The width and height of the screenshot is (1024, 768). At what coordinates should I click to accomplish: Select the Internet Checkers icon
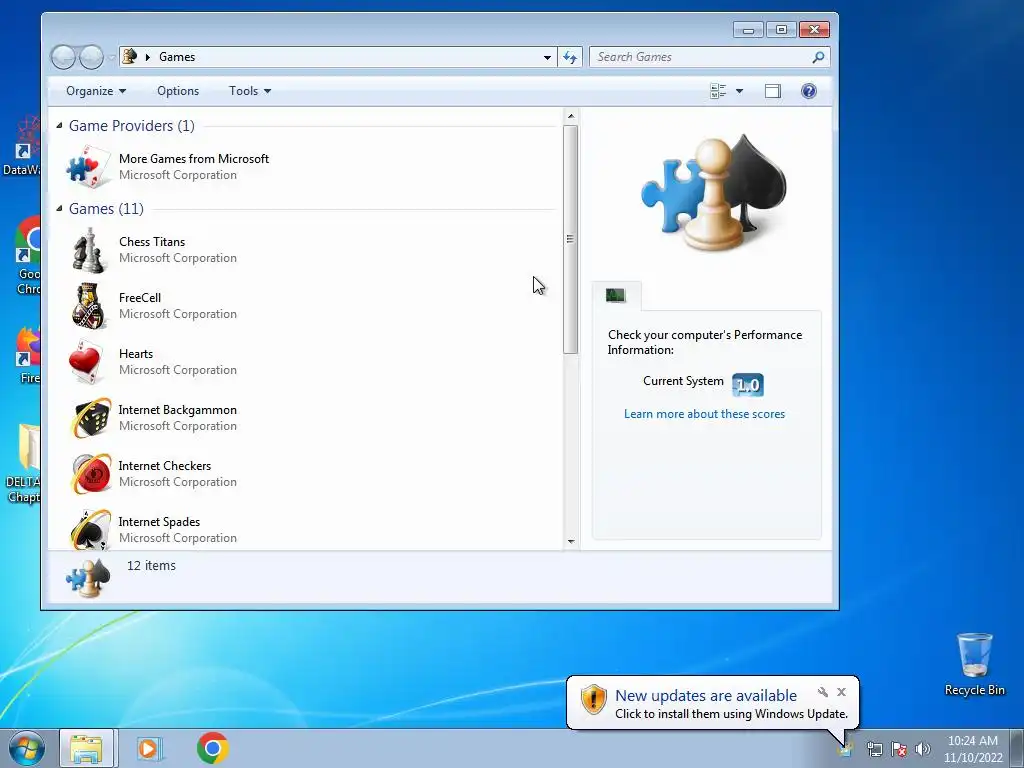[x=90, y=473]
